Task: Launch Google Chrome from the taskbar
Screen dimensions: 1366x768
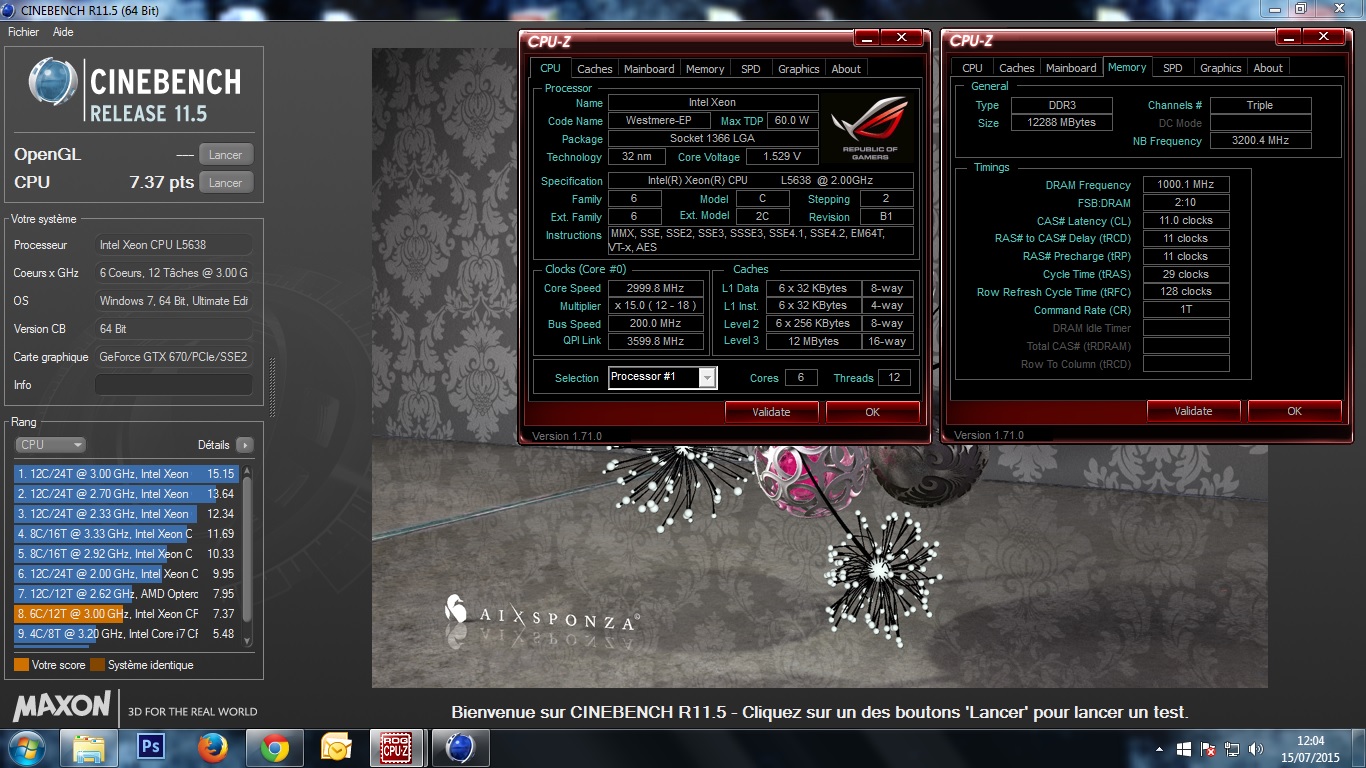Action: tap(275, 748)
